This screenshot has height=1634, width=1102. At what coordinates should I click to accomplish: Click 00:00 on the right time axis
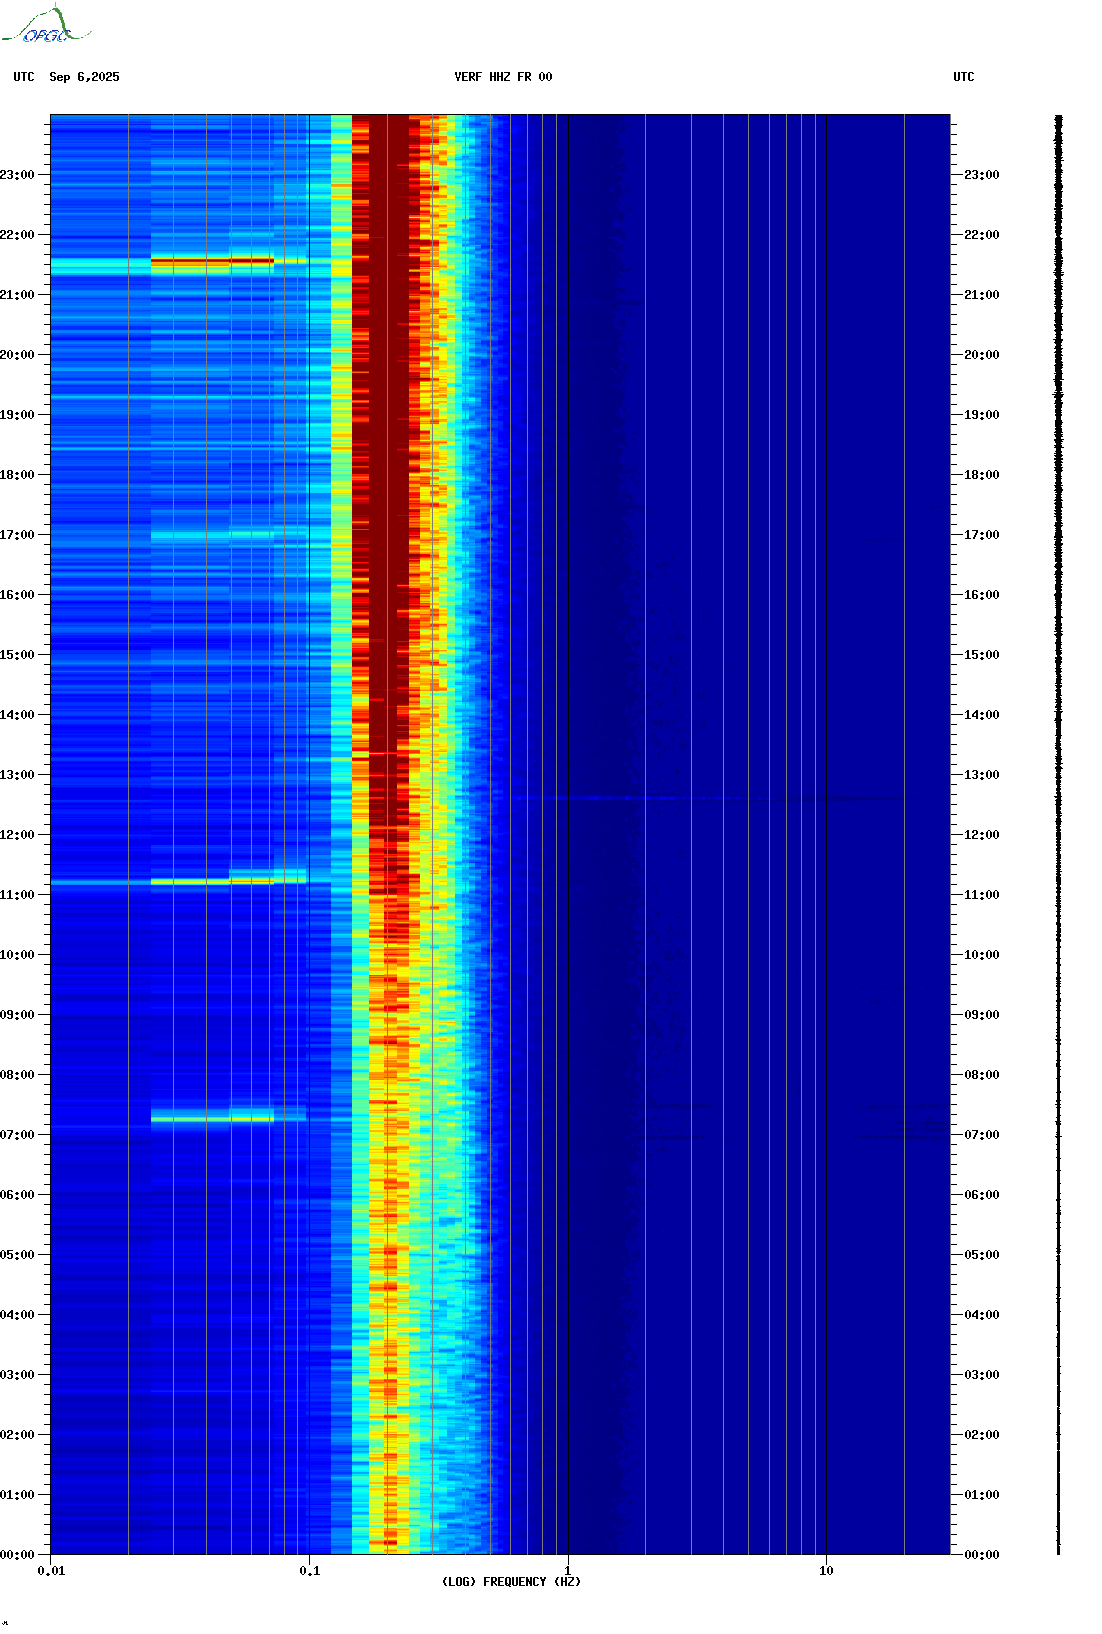(x=982, y=1555)
